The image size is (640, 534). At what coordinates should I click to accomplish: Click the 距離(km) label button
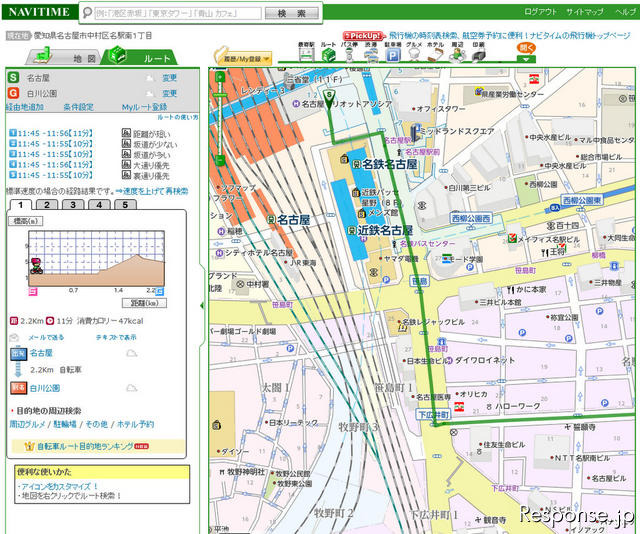(144, 303)
